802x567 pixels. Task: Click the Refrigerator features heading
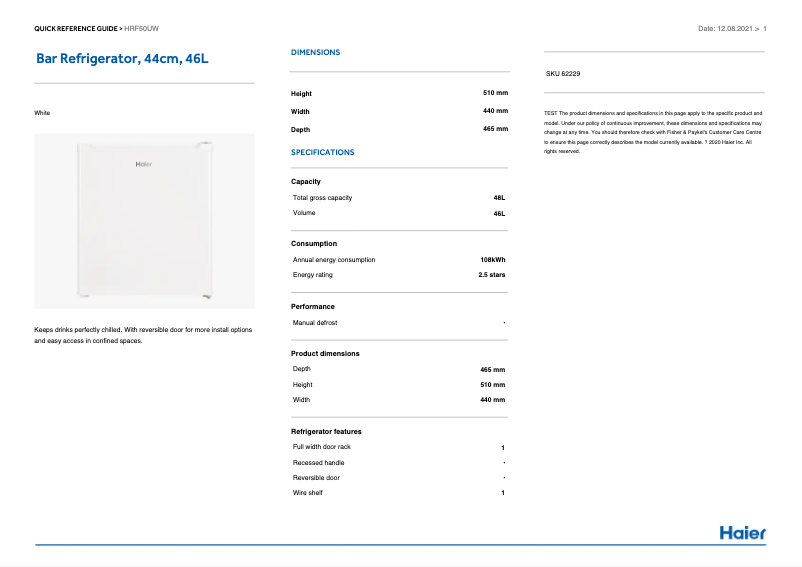click(326, 431)
